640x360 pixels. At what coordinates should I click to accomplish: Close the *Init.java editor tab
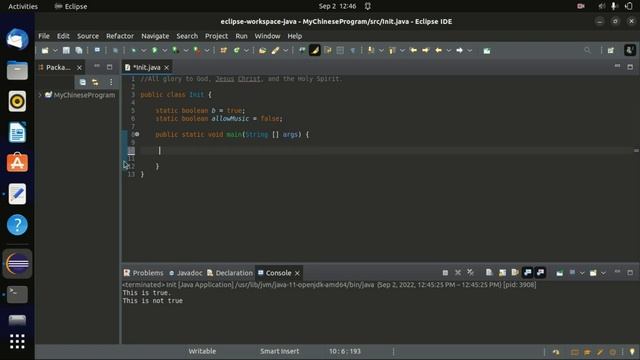pos(167,67)
